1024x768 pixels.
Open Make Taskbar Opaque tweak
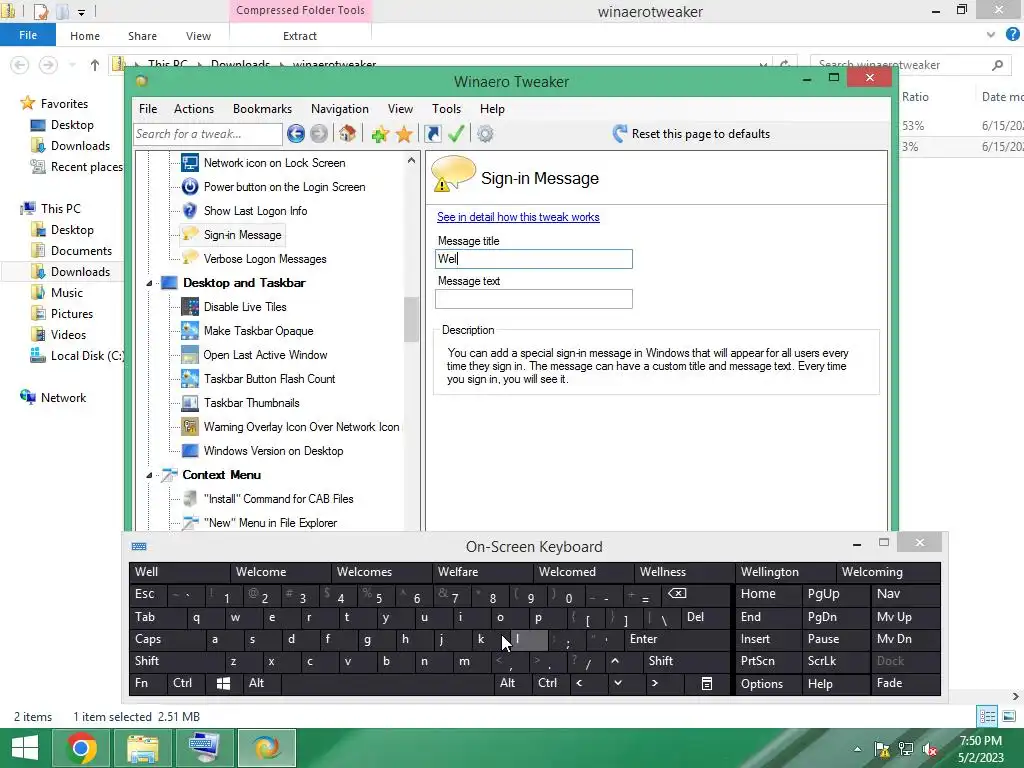point(258,331)
